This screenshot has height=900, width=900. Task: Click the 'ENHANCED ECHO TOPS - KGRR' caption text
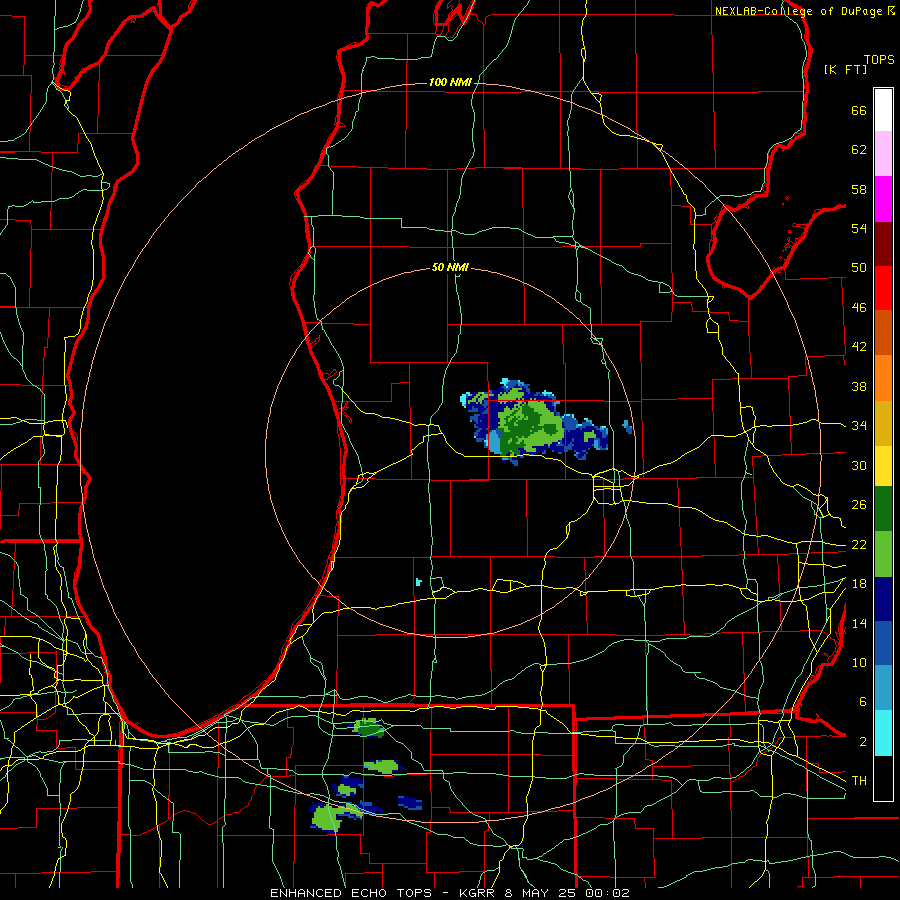382,893
